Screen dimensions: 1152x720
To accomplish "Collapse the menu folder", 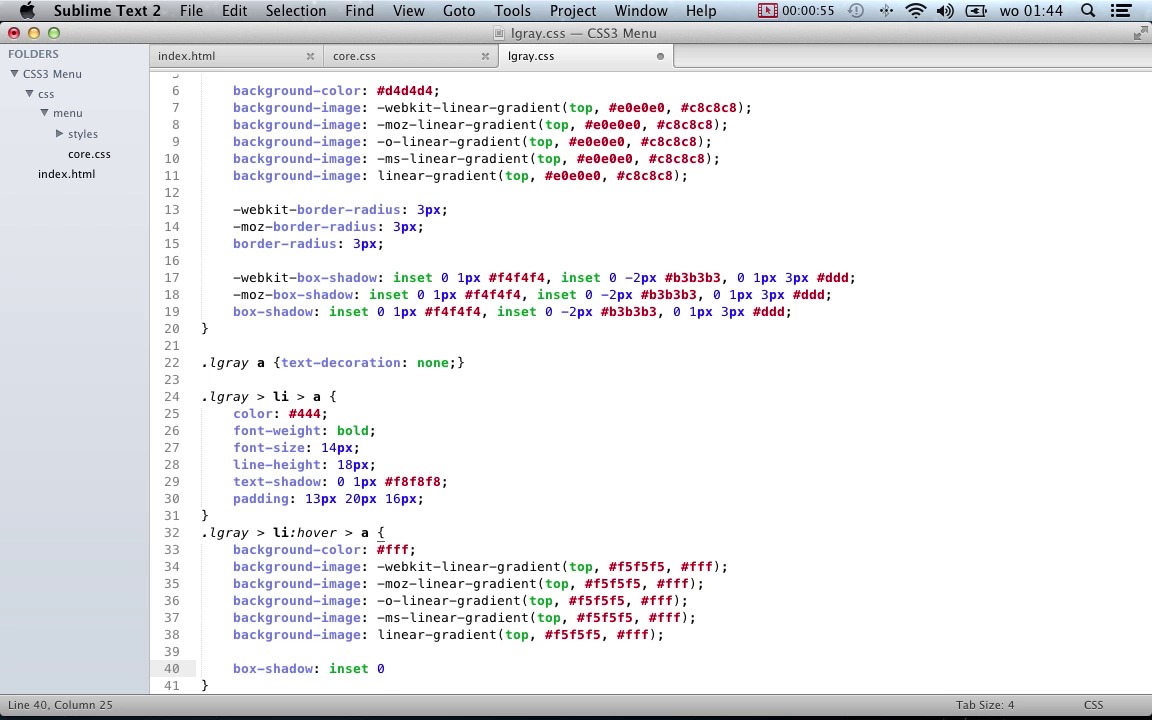I will tap(45, 112).
